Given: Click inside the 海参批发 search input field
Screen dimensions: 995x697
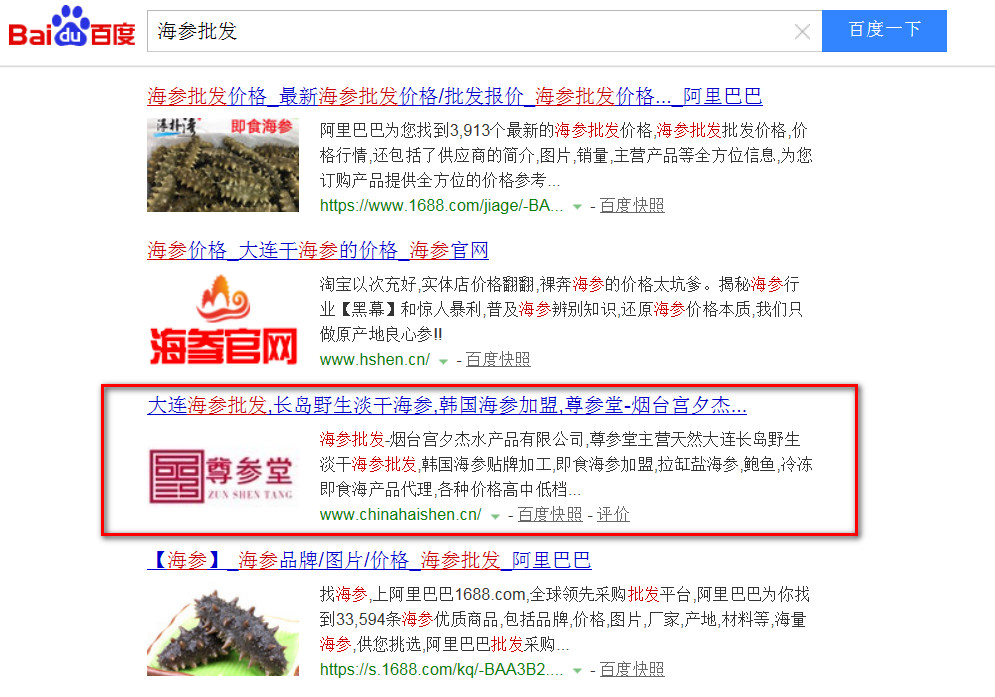Looking at the screenshot, I should click(400, 31).
